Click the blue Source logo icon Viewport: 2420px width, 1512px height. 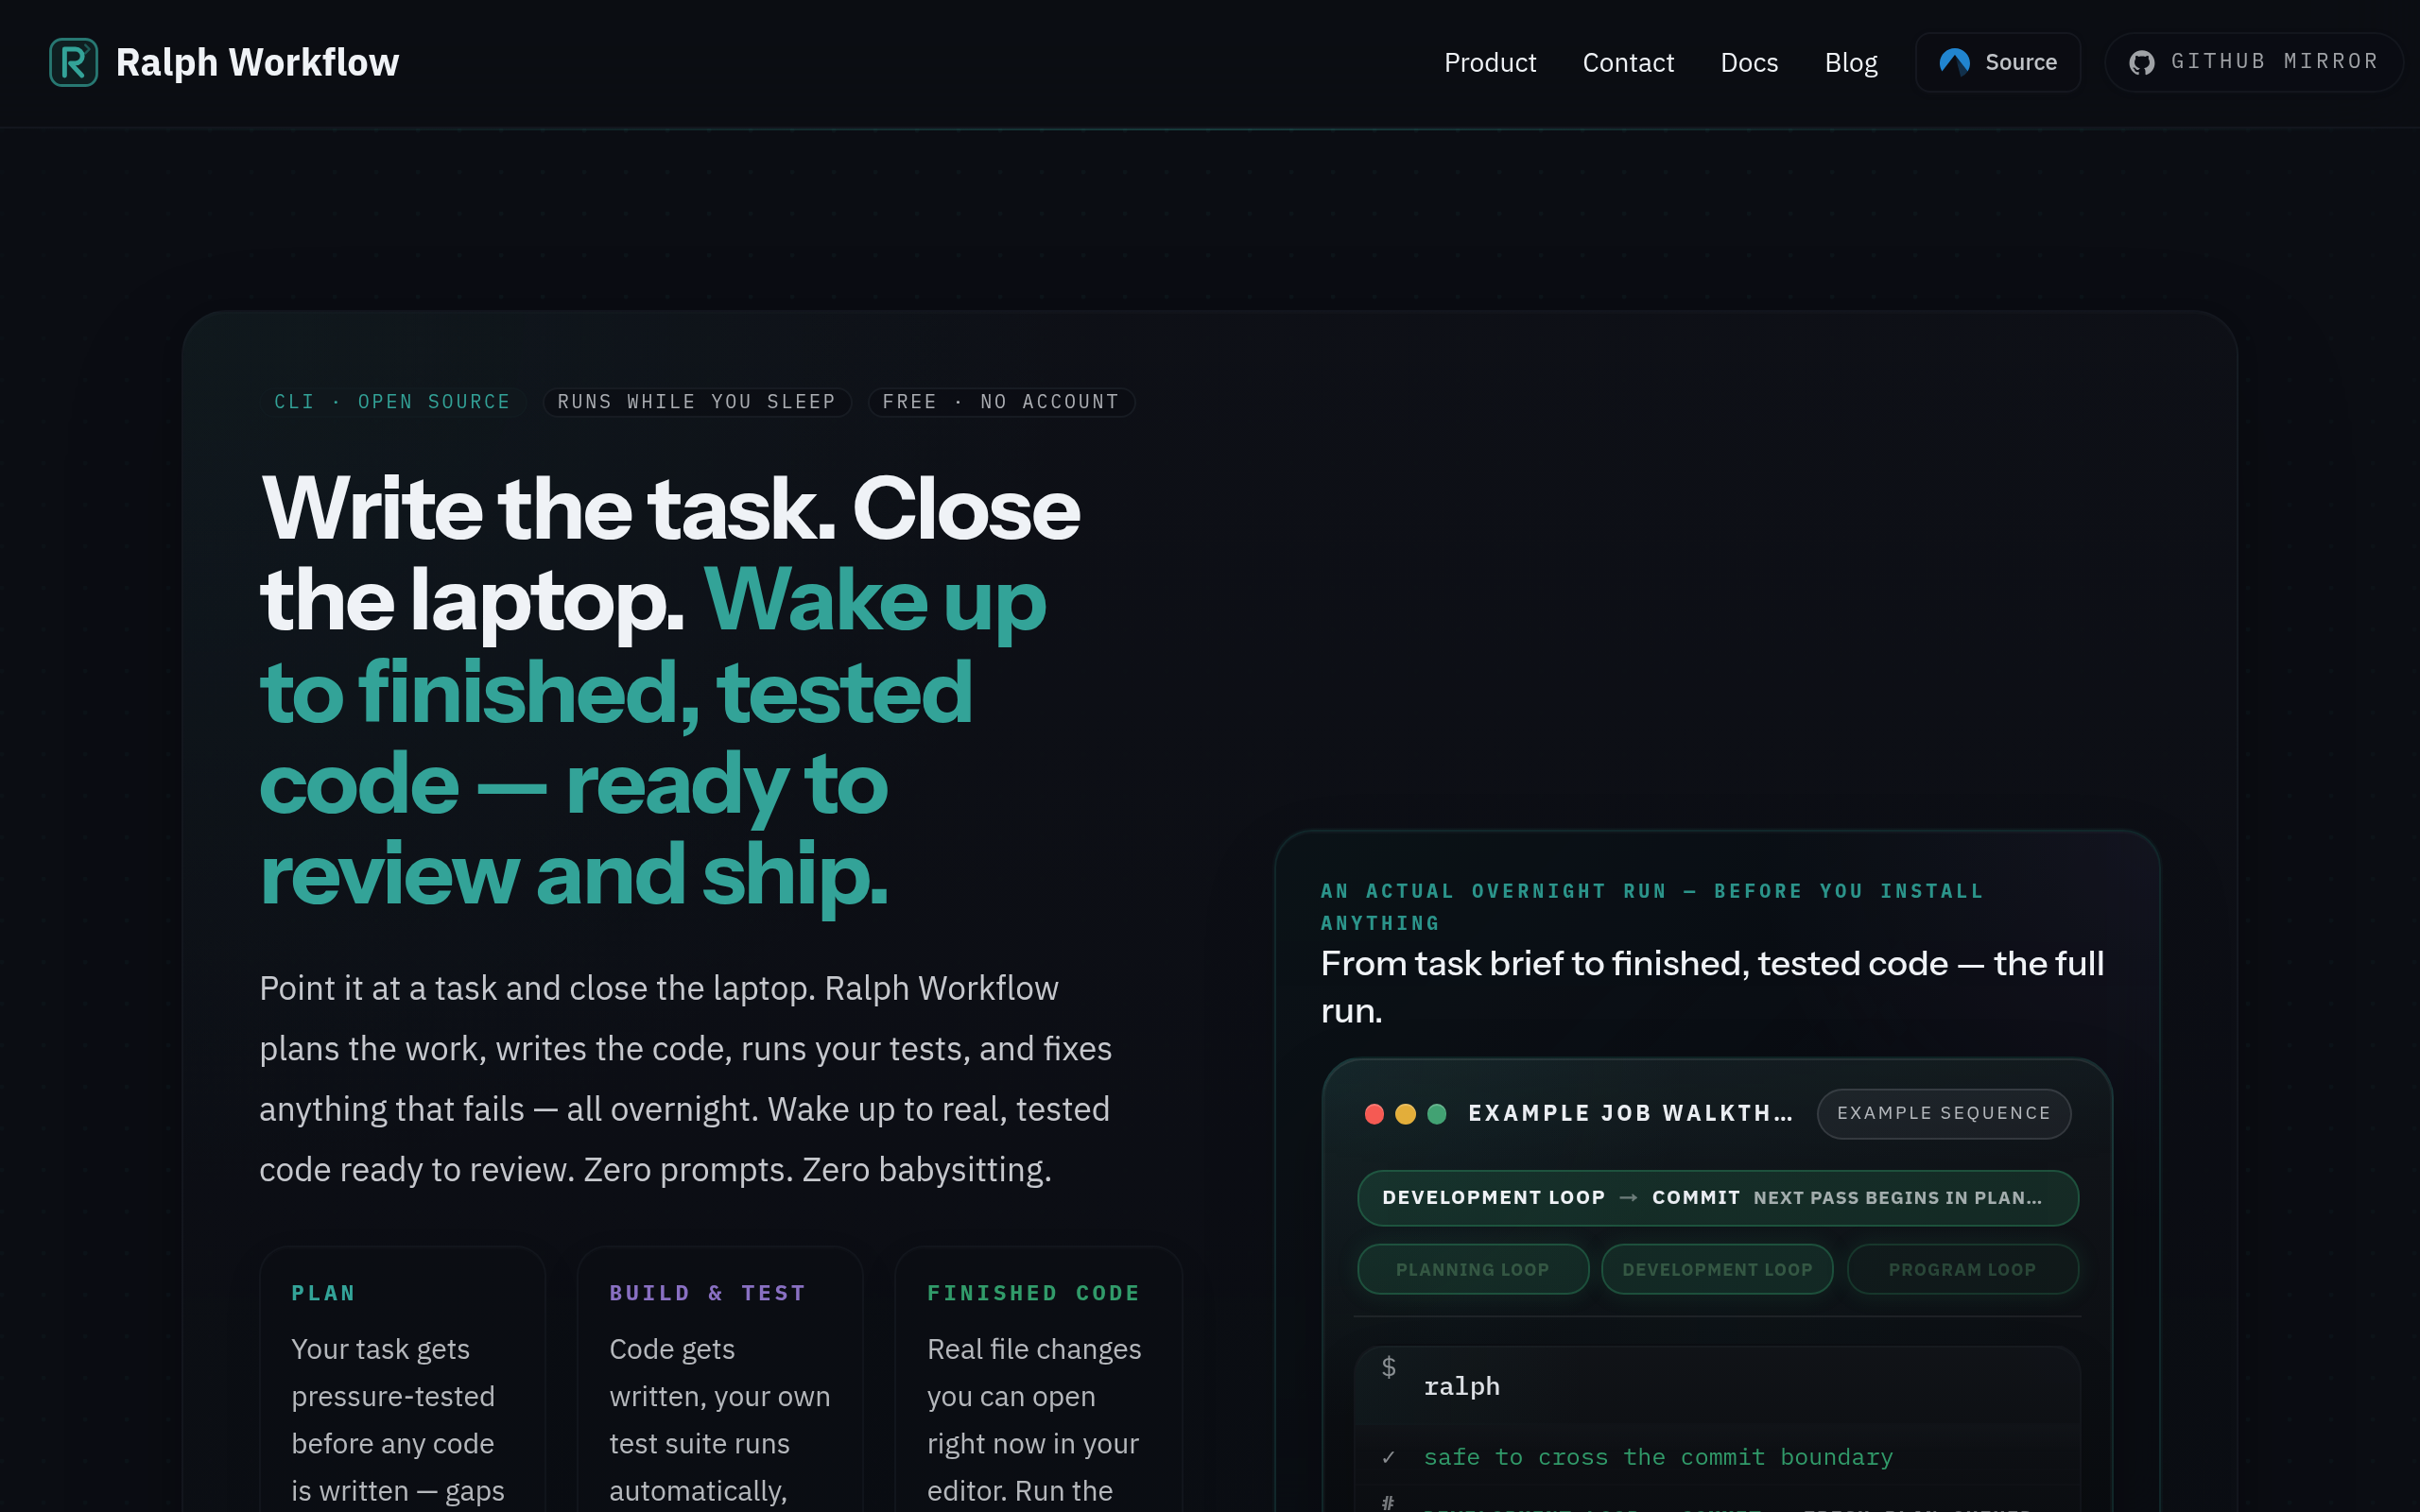tap(1954, 62)
